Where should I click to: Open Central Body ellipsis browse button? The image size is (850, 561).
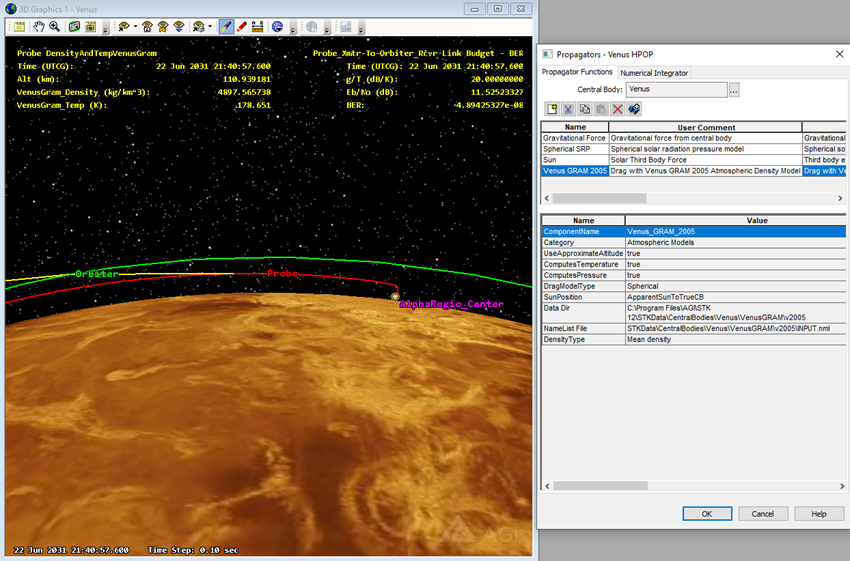tap(733, 90)
